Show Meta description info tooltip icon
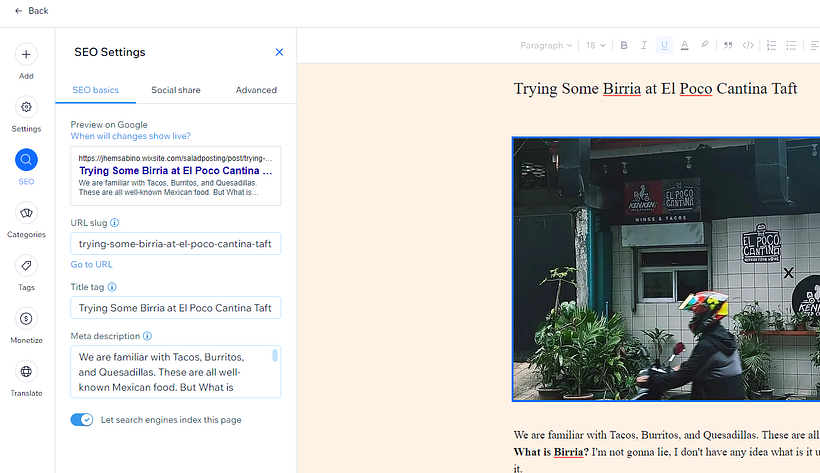Screen dimensions: 820x473 coord(147,336)
